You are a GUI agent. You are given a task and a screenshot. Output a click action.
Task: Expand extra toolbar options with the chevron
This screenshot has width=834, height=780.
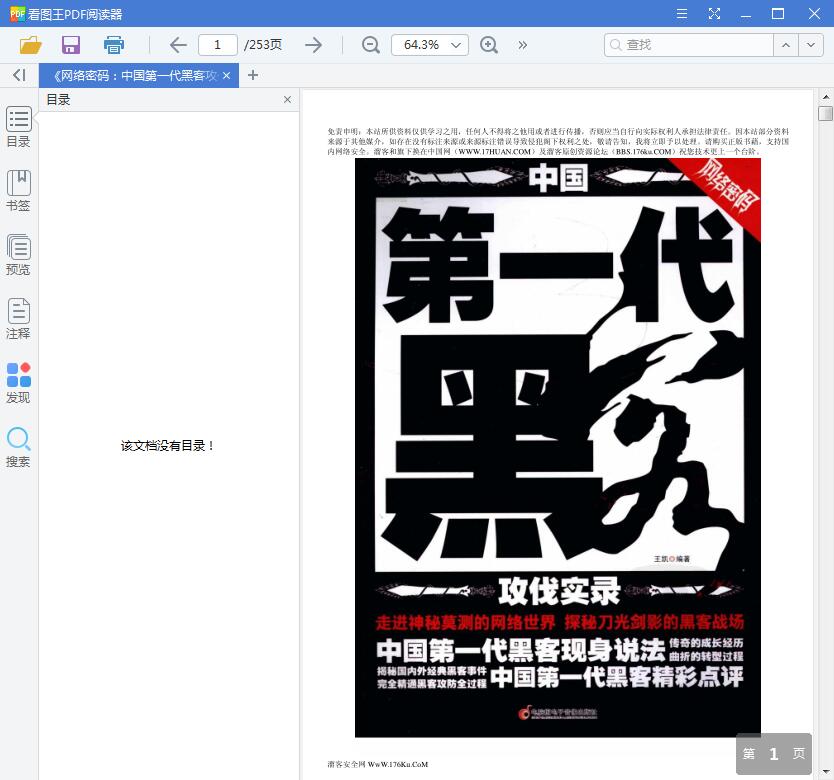[522, 45]
